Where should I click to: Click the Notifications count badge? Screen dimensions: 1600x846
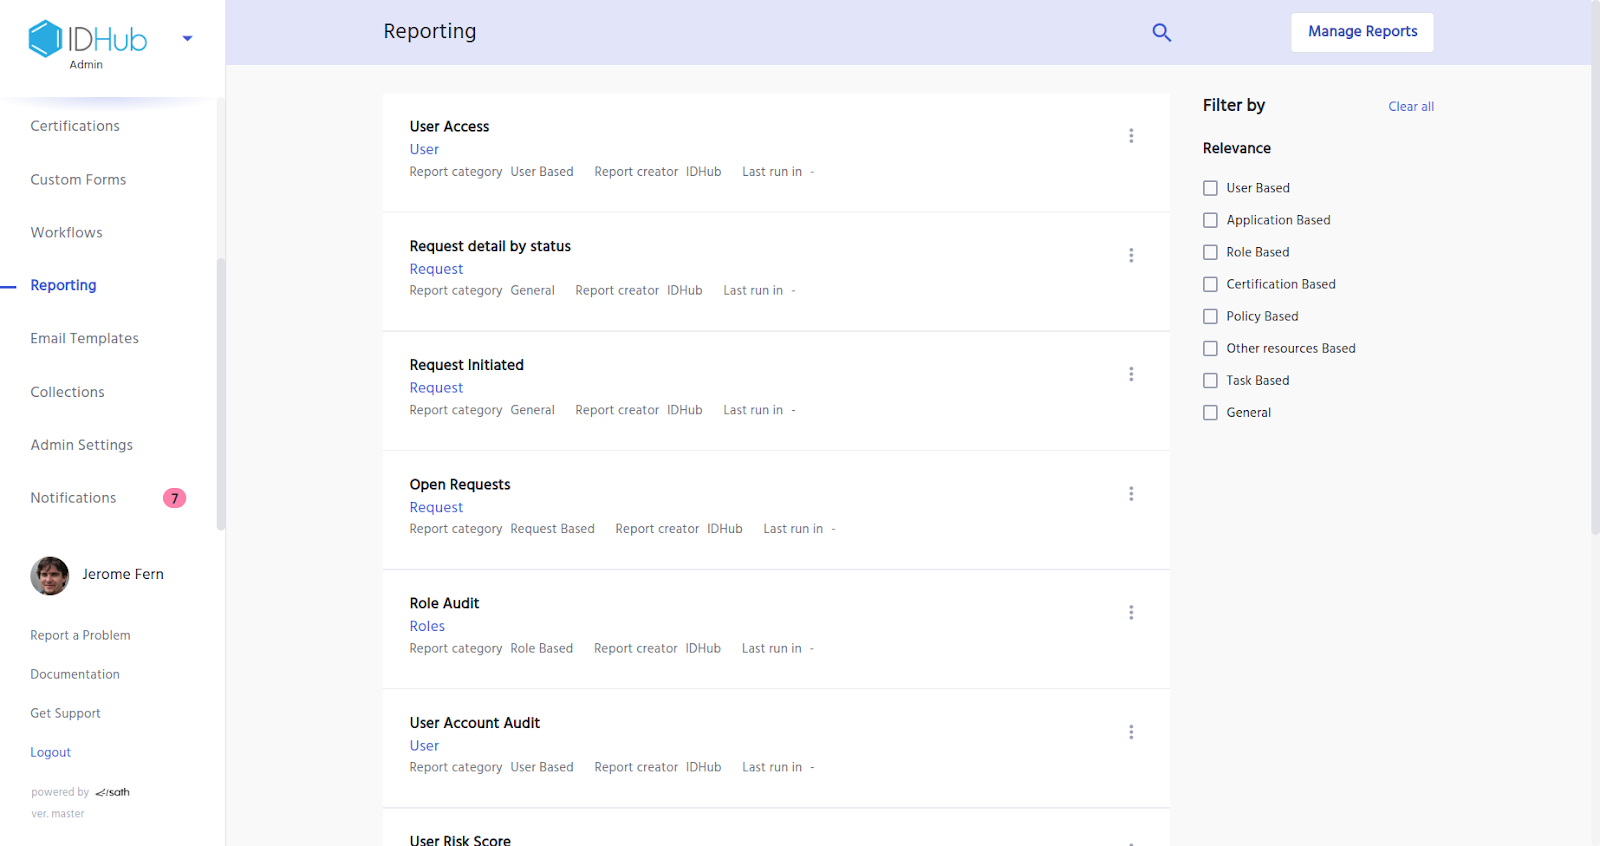[x=174, y=498]
